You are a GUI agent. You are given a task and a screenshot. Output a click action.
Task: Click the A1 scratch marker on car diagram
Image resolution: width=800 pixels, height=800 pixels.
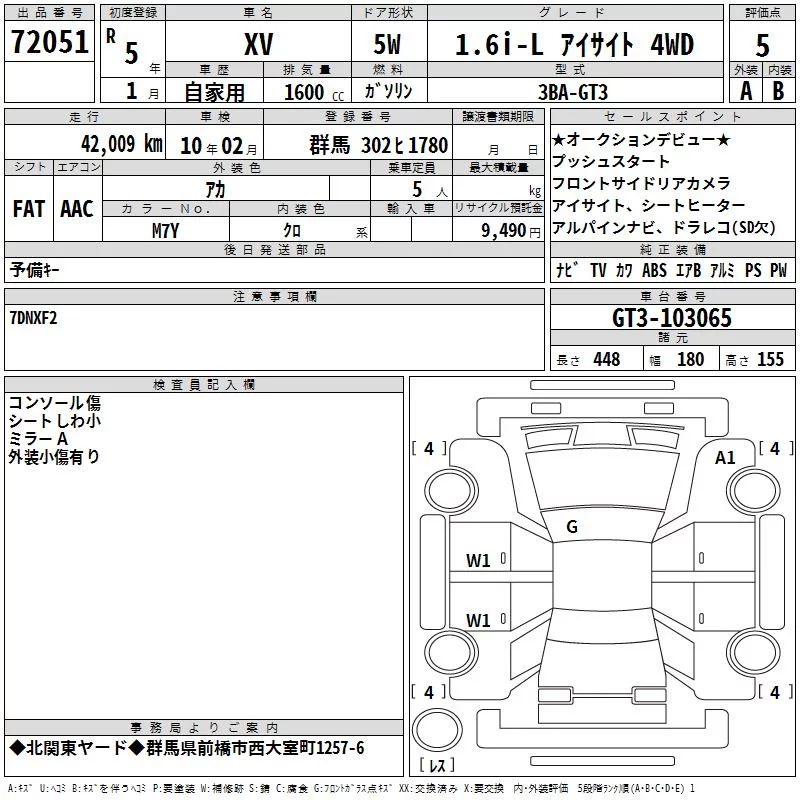(725, 457)
